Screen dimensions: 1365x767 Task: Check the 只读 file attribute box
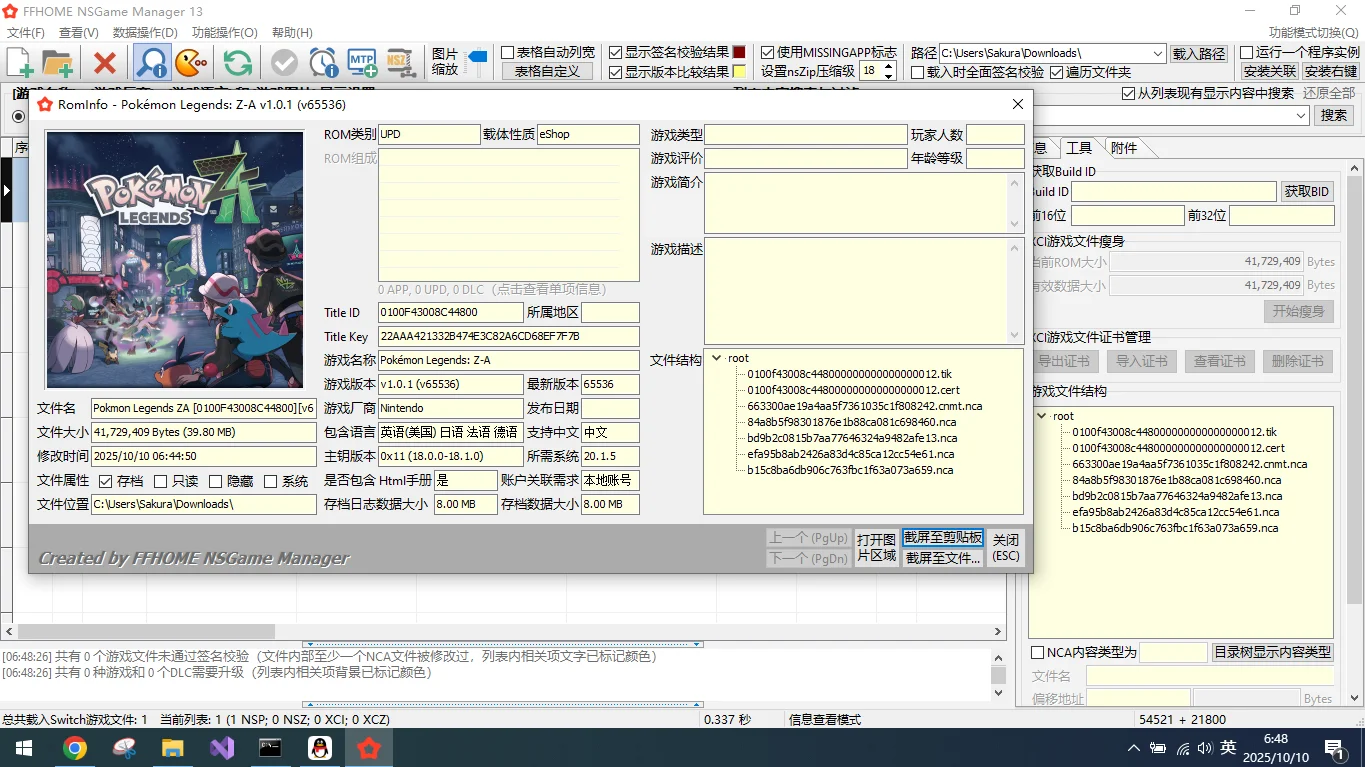pos(161,481)
